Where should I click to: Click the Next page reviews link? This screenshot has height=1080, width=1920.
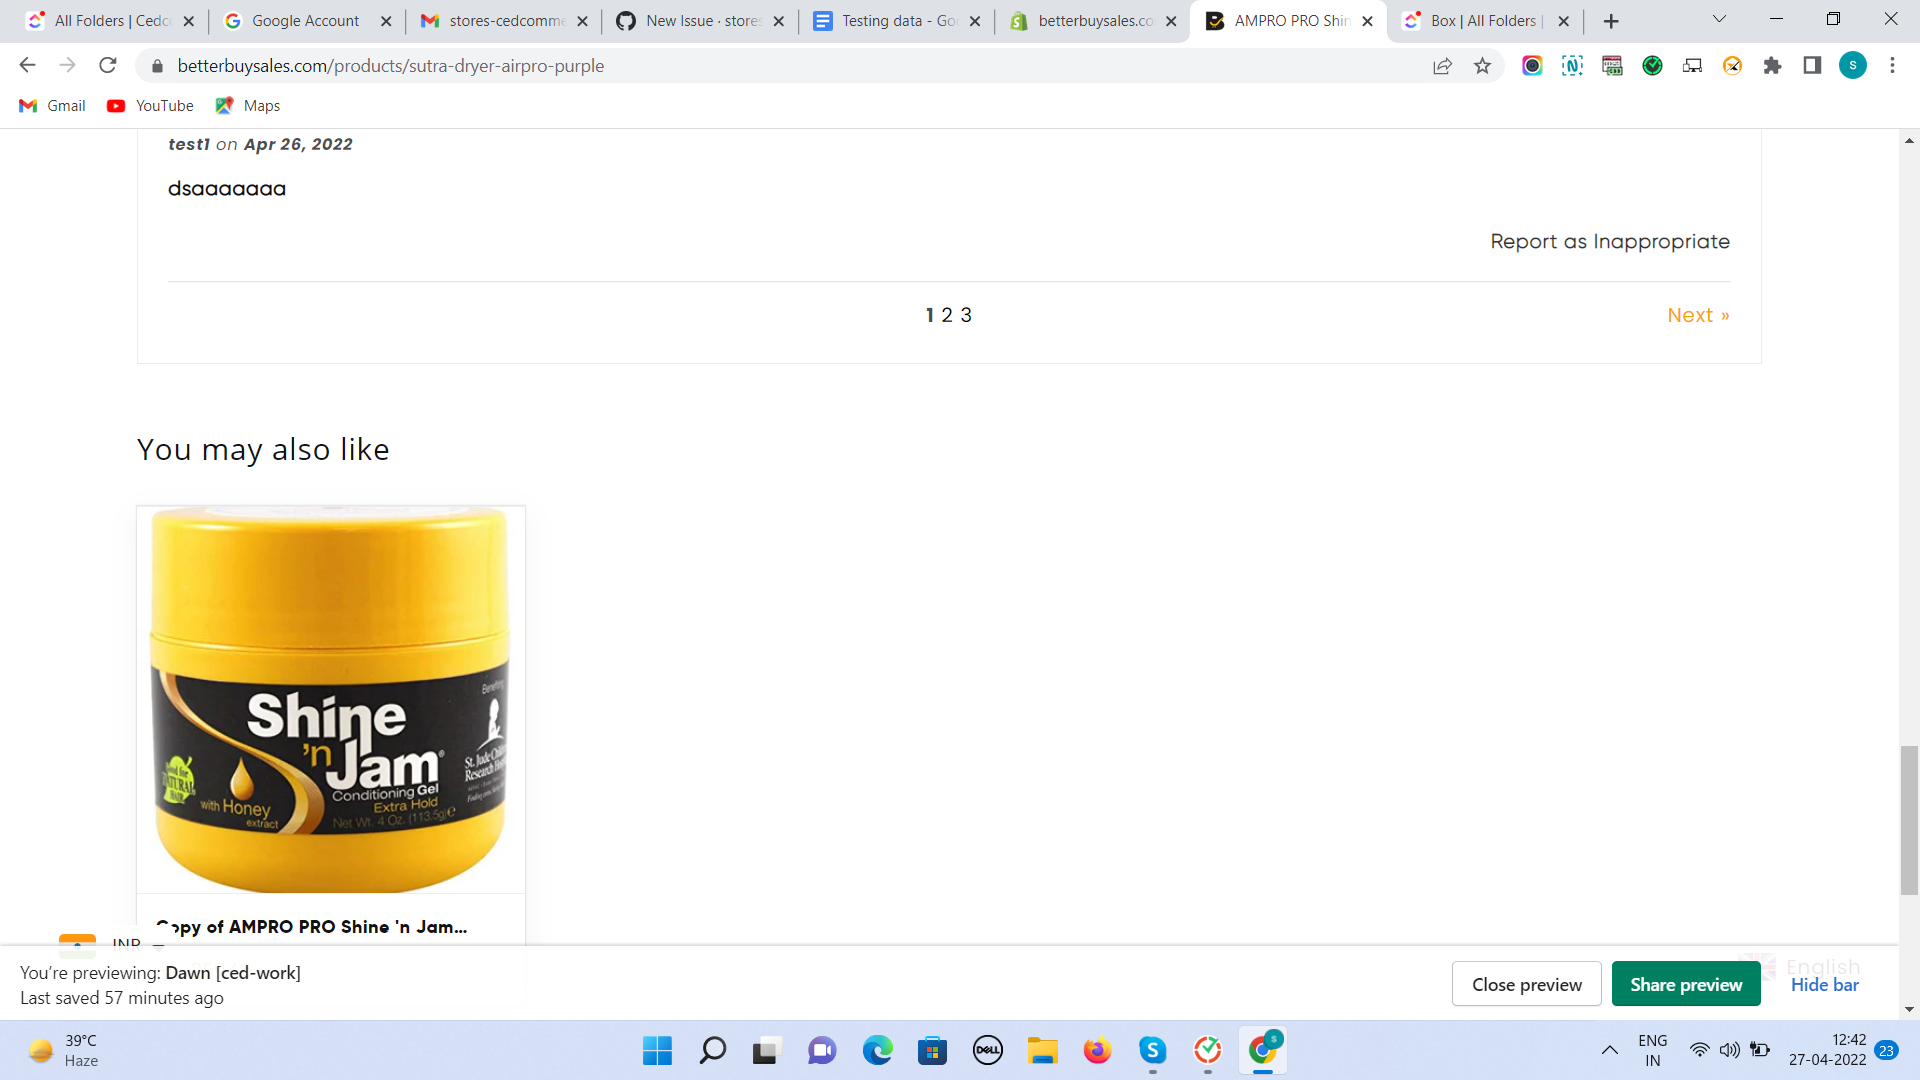(x=1697, y=315)
